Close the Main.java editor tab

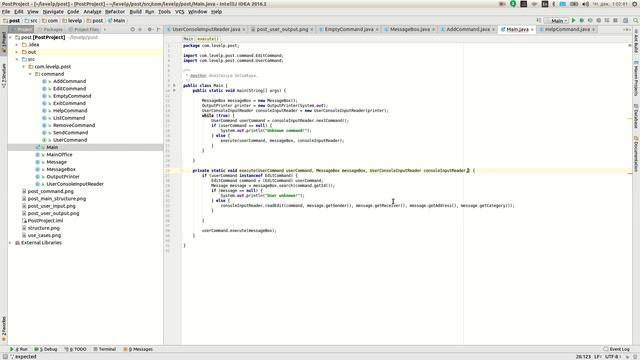(532, 29)
